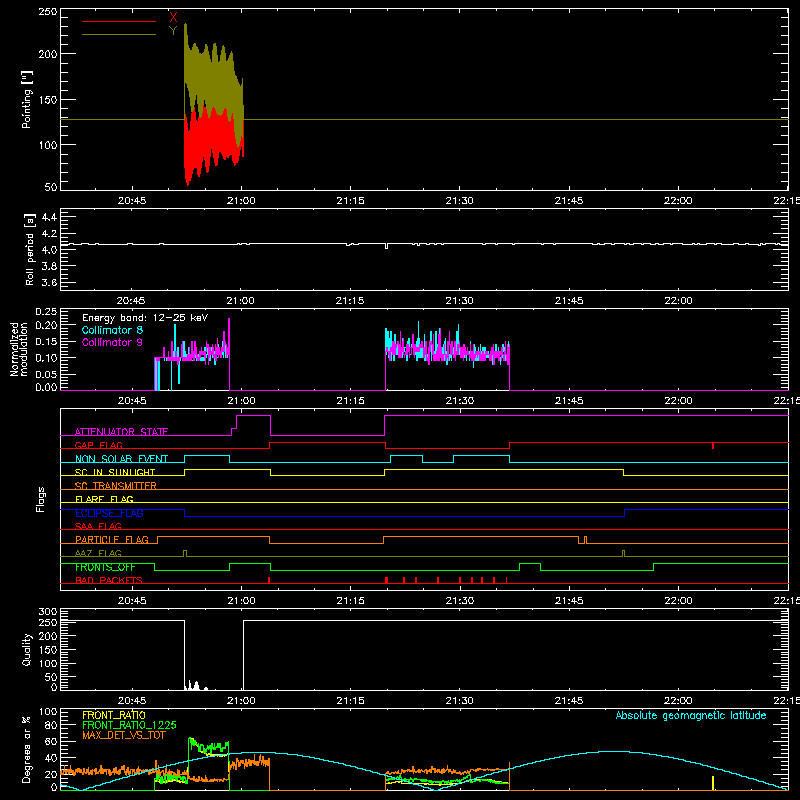Select the yellow FRONT_RATIO legend label

pos(114,715)
